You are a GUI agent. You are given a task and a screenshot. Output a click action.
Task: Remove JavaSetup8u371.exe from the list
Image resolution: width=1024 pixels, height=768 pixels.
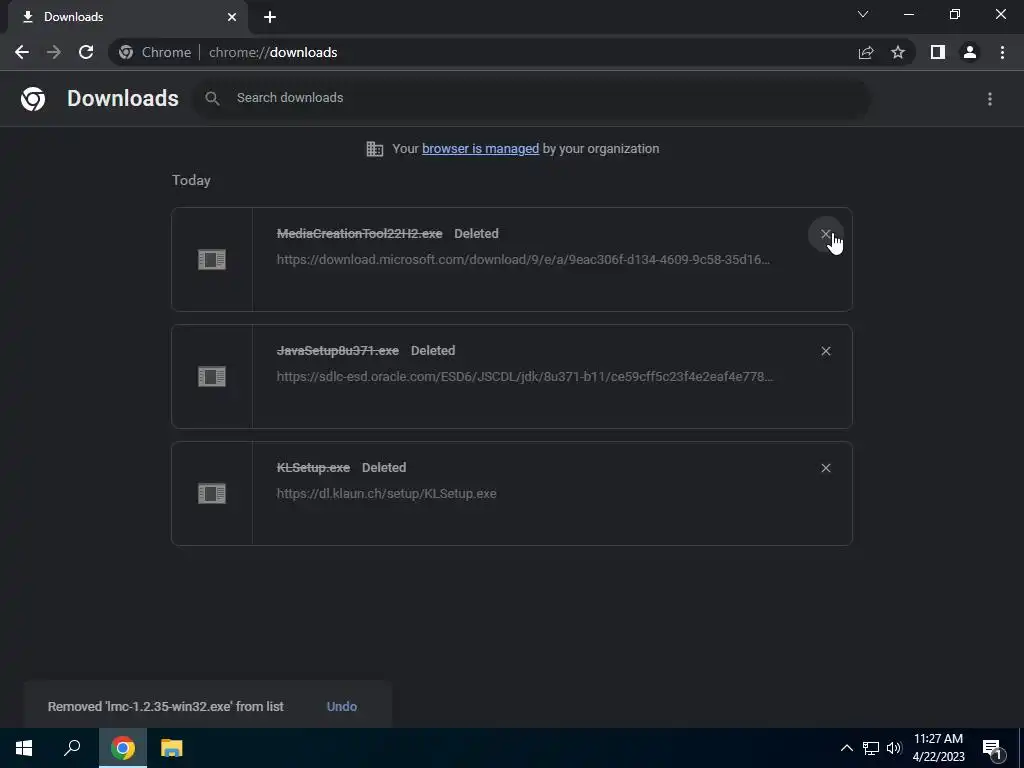click(826, 351)
